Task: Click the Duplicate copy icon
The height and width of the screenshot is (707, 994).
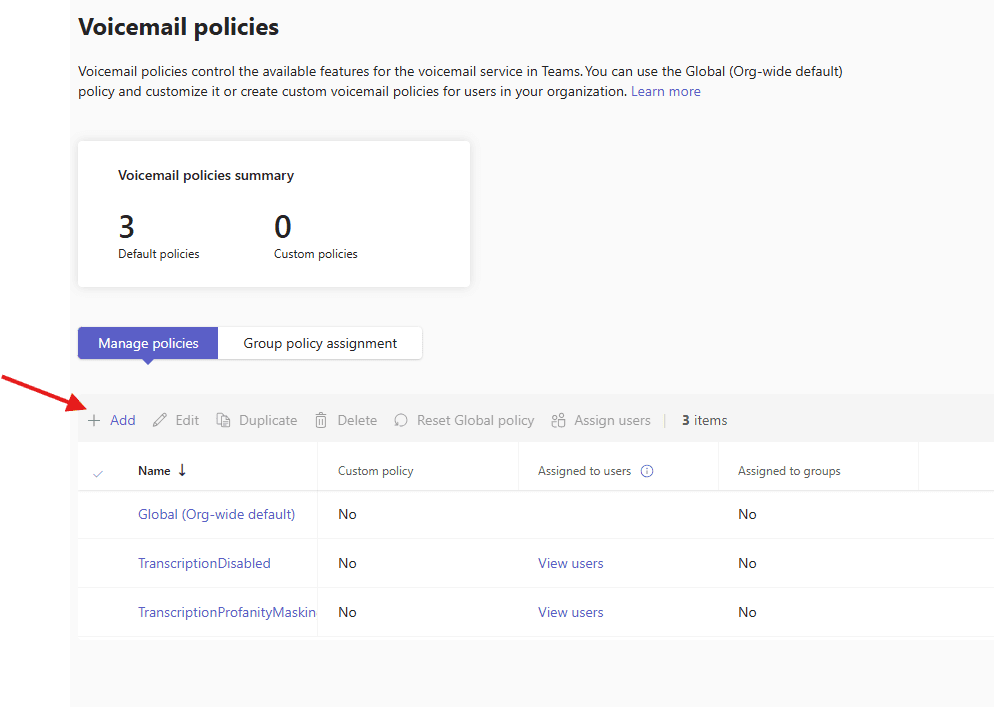Action: tap(224, 421)
